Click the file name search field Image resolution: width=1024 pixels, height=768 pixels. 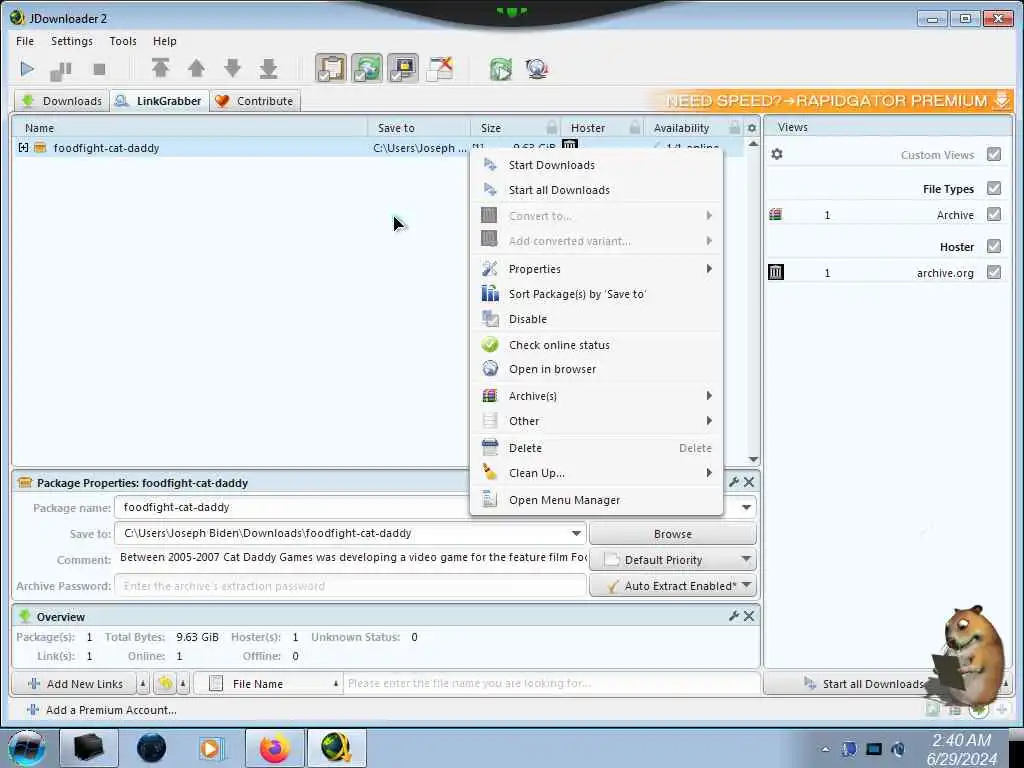coord(552,683)
